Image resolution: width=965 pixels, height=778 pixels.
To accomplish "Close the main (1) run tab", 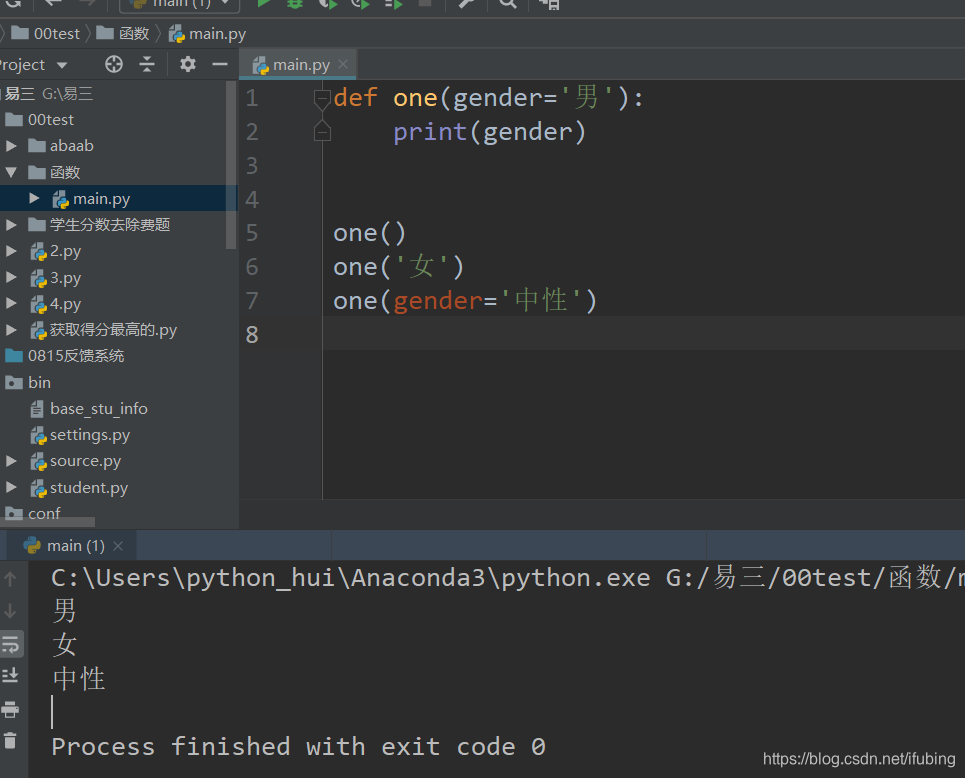I will 118,546.
